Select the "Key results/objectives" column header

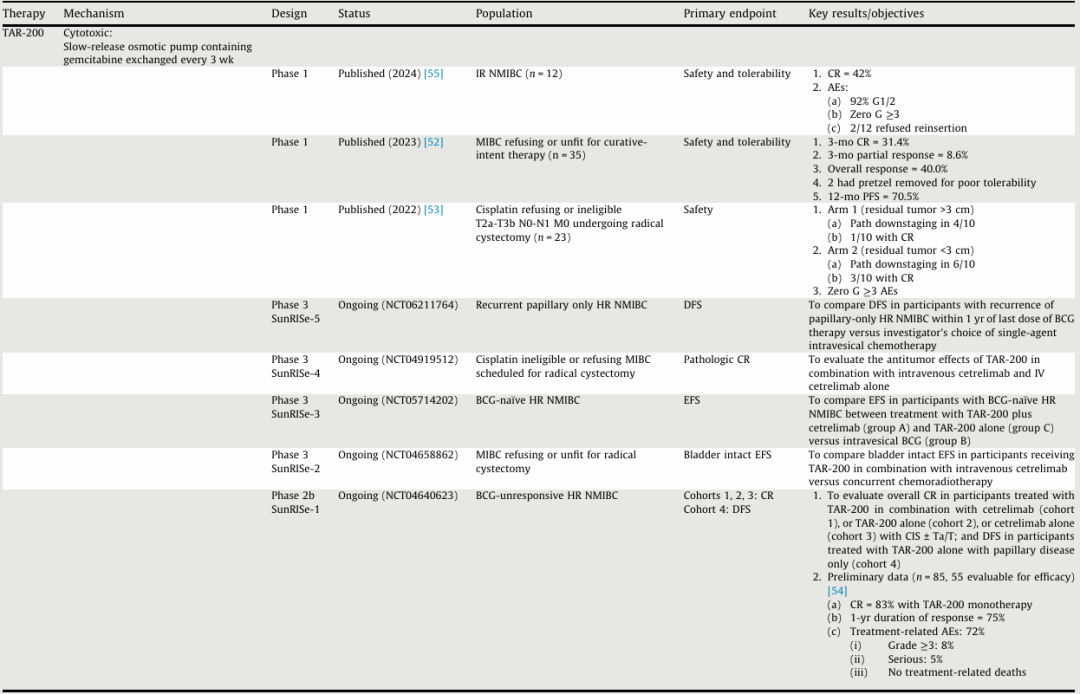866,13
